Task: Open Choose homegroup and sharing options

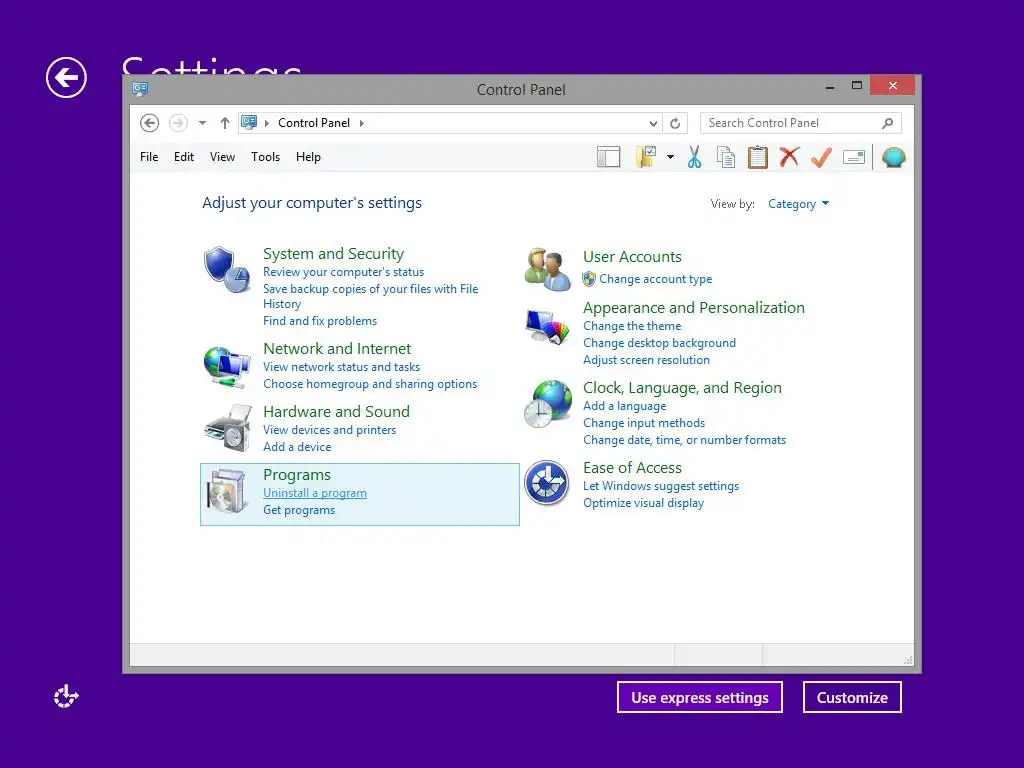Action: tap(370, 384)
